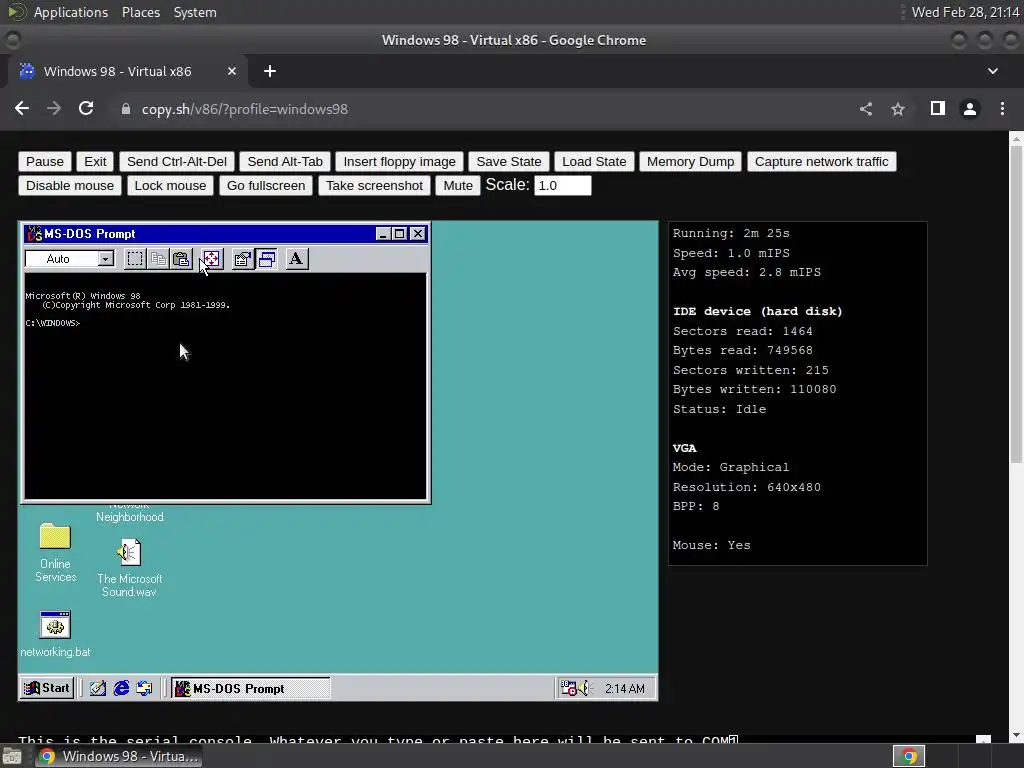Click the top panel date and time
The image size is (1024, 768).
click(965, 12)
